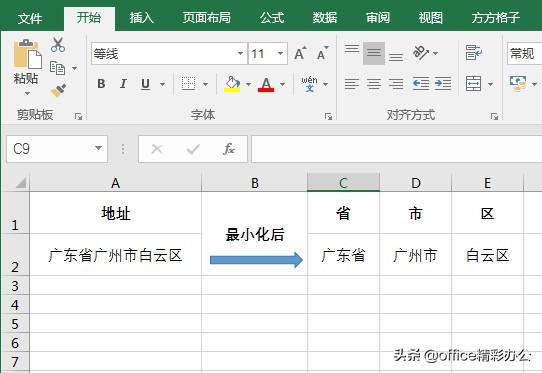542x373 pixels.
Task: Cancel formula entry with X
Action: [x=157, y=149]
